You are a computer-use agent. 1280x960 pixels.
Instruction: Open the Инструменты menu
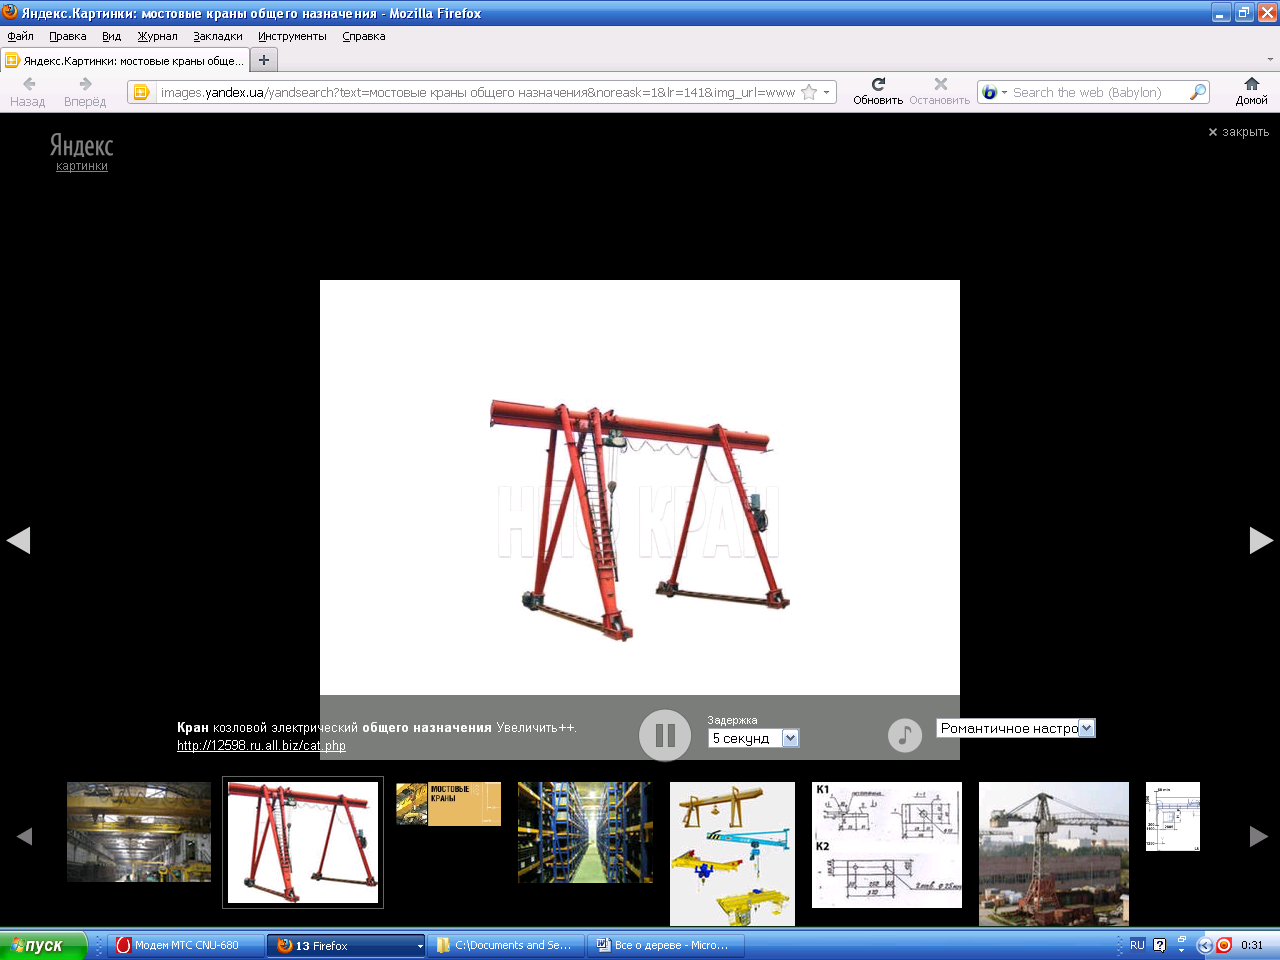[x=292, y=36]
